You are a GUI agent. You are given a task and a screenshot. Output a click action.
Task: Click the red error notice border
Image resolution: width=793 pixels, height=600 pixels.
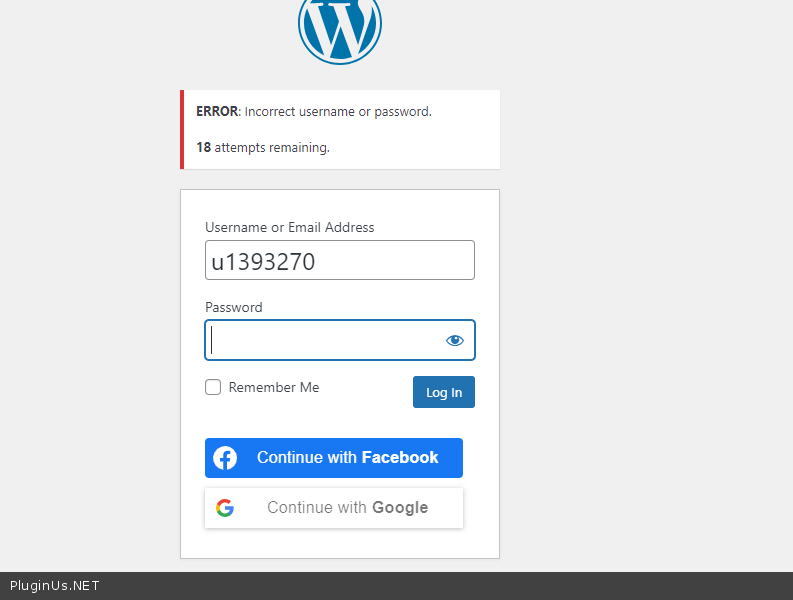coord(182,129)
